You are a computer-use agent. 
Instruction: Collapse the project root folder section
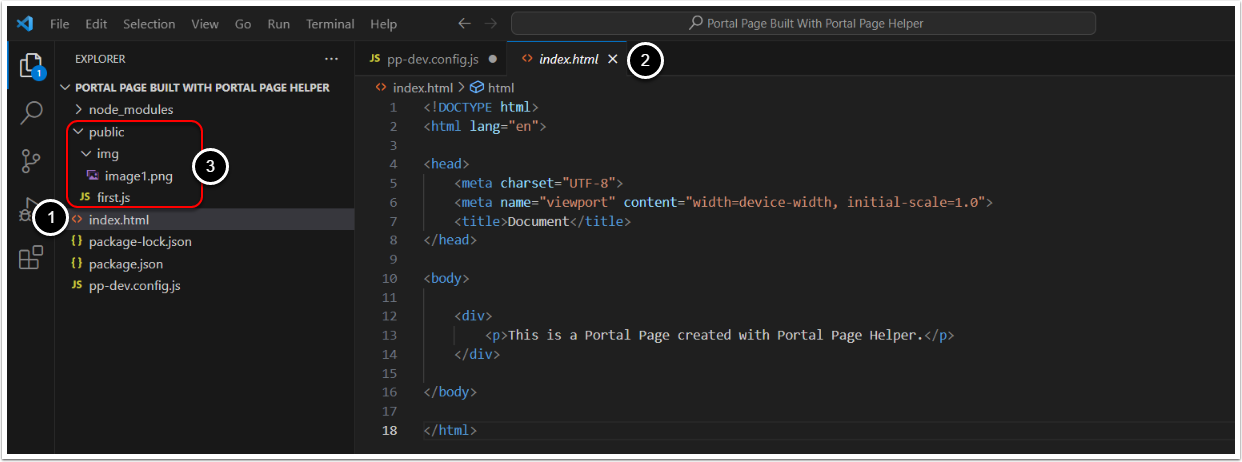200,87
